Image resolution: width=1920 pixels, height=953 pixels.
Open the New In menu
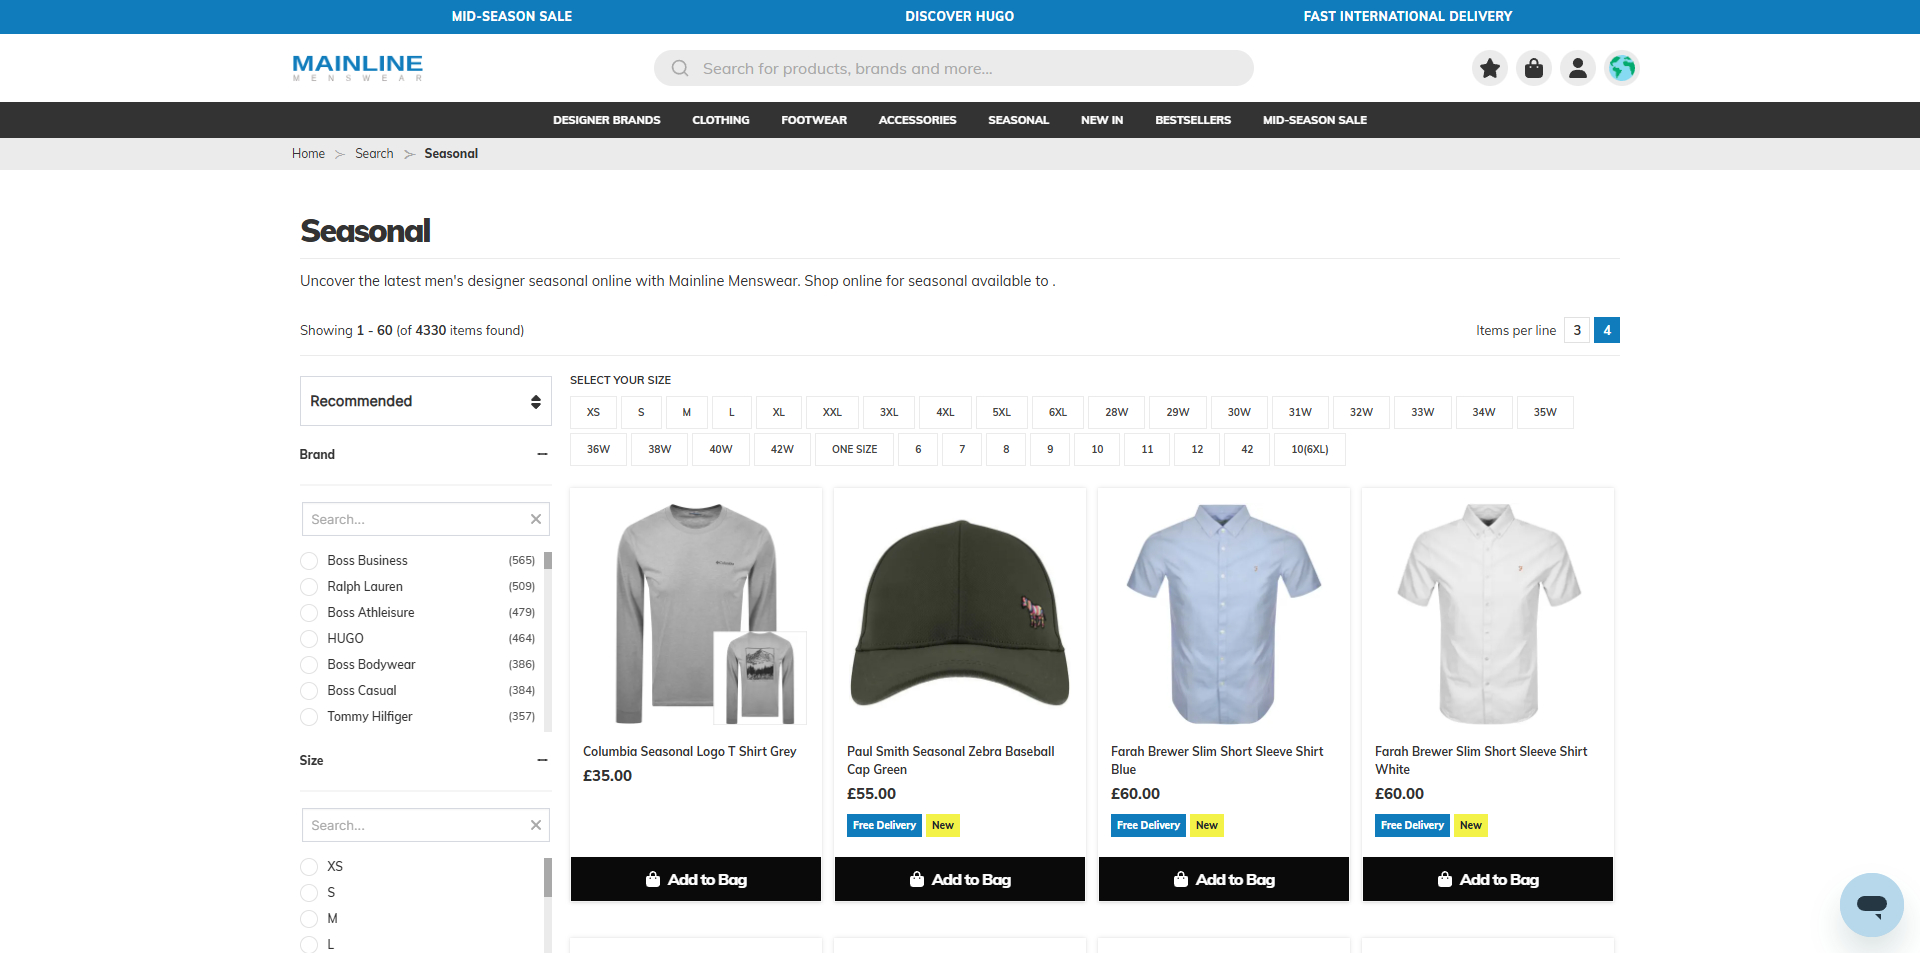tap(1102, 120)
